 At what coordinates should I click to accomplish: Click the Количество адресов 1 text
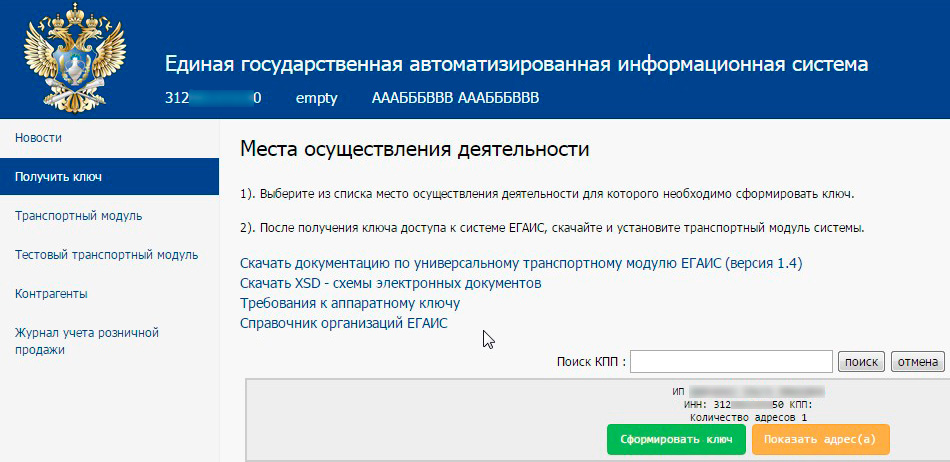749,417
